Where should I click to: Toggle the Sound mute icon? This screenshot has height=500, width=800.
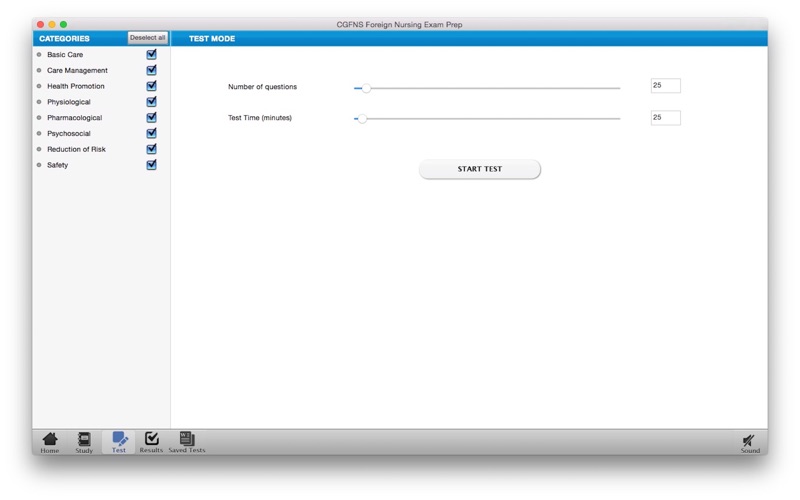750,444
